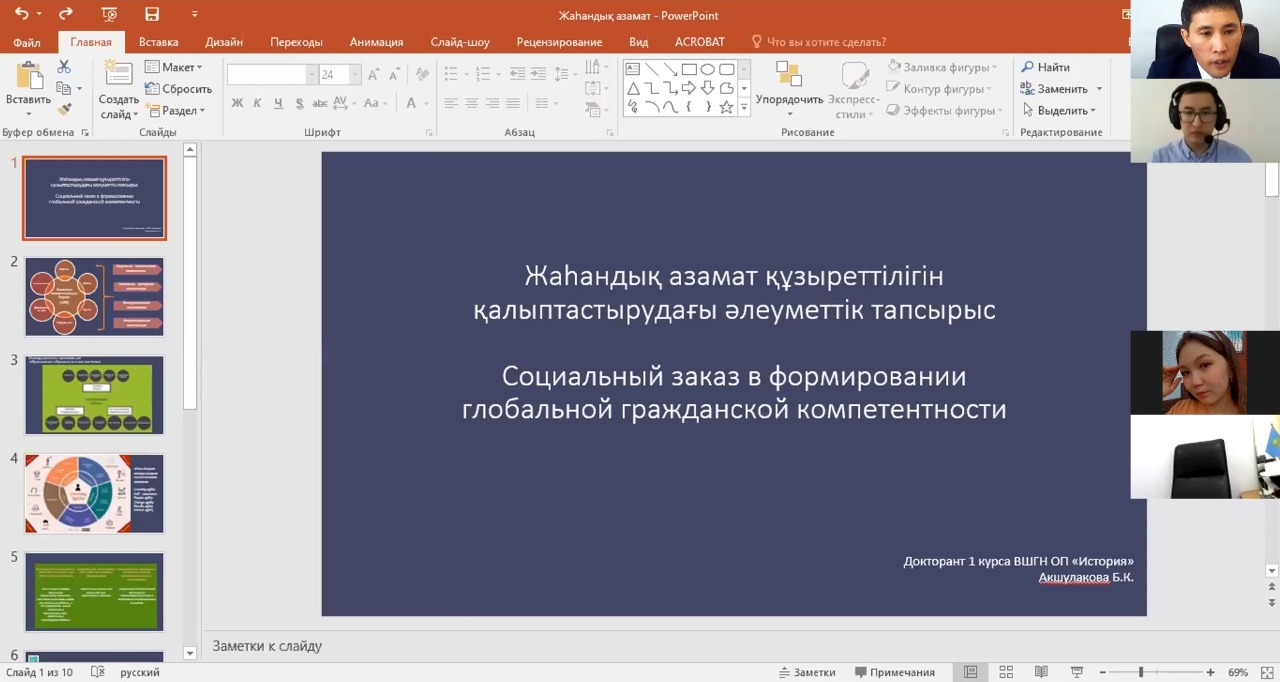Start slideshow from status bar icon
The height and width of the screenshot is (682, 1280).
(1077, 672)
